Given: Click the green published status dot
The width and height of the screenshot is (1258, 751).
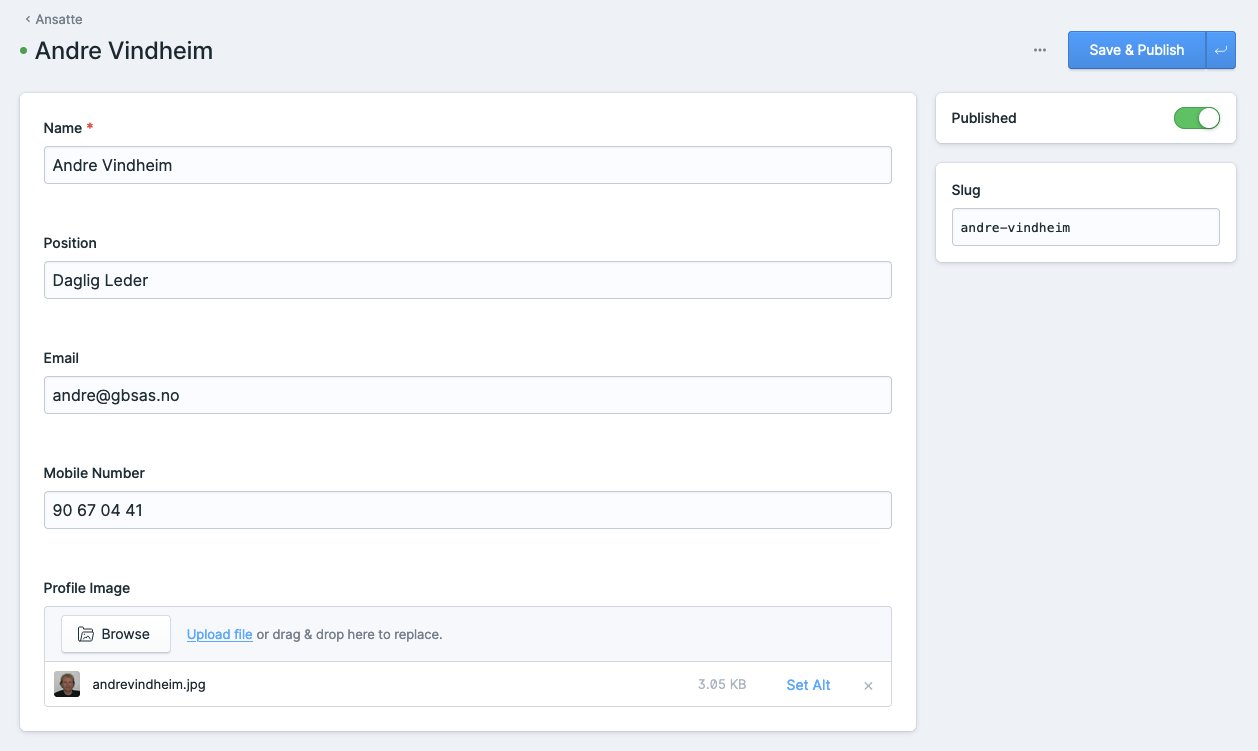Looking at the screenshot, I should tap(23, 51).
